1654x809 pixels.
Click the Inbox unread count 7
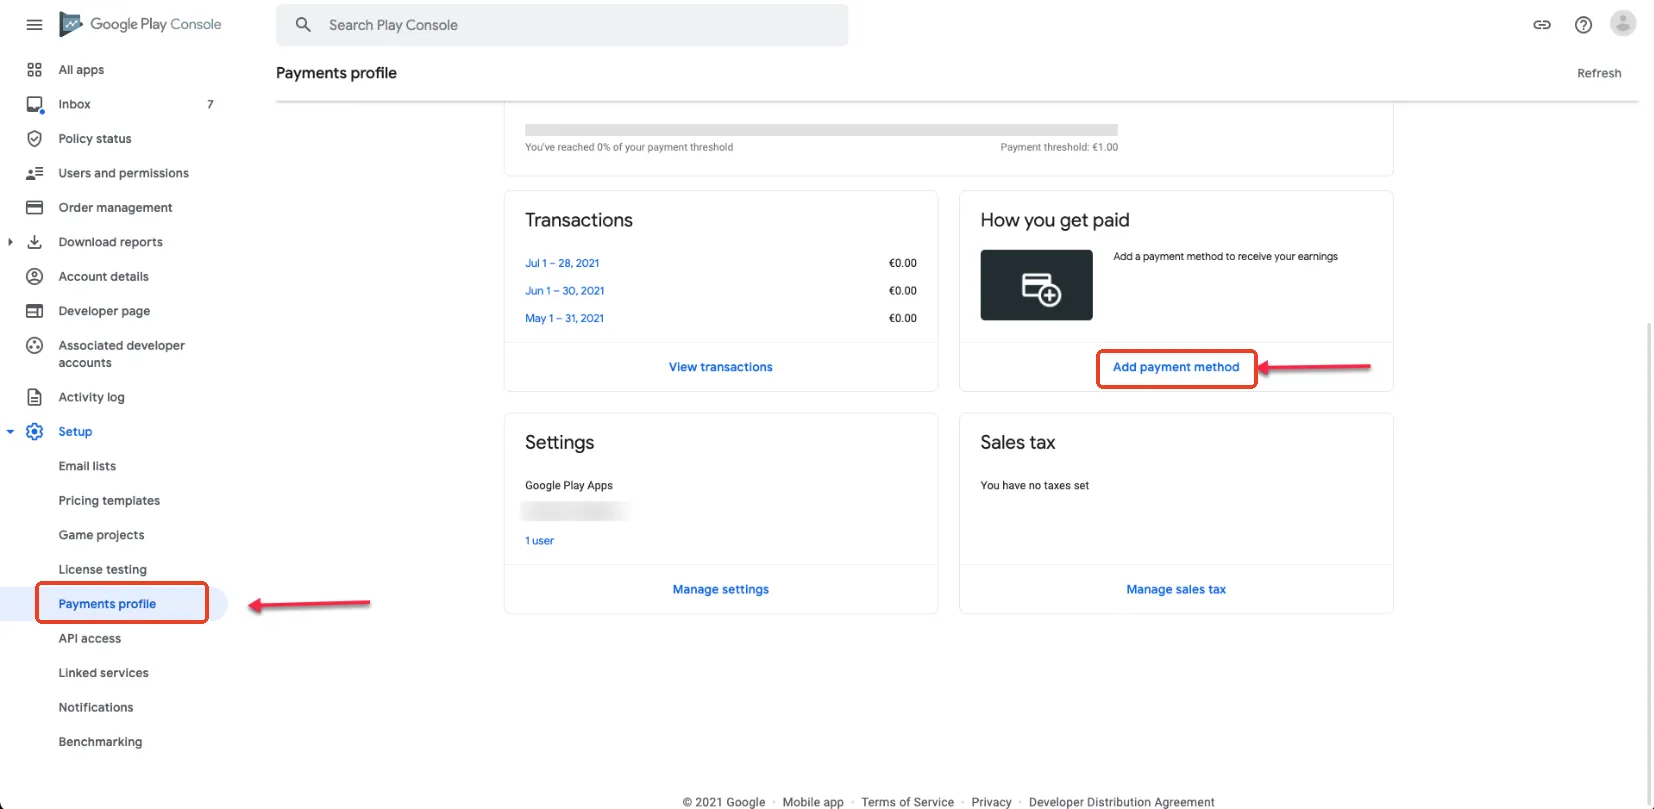click(210, 104)
